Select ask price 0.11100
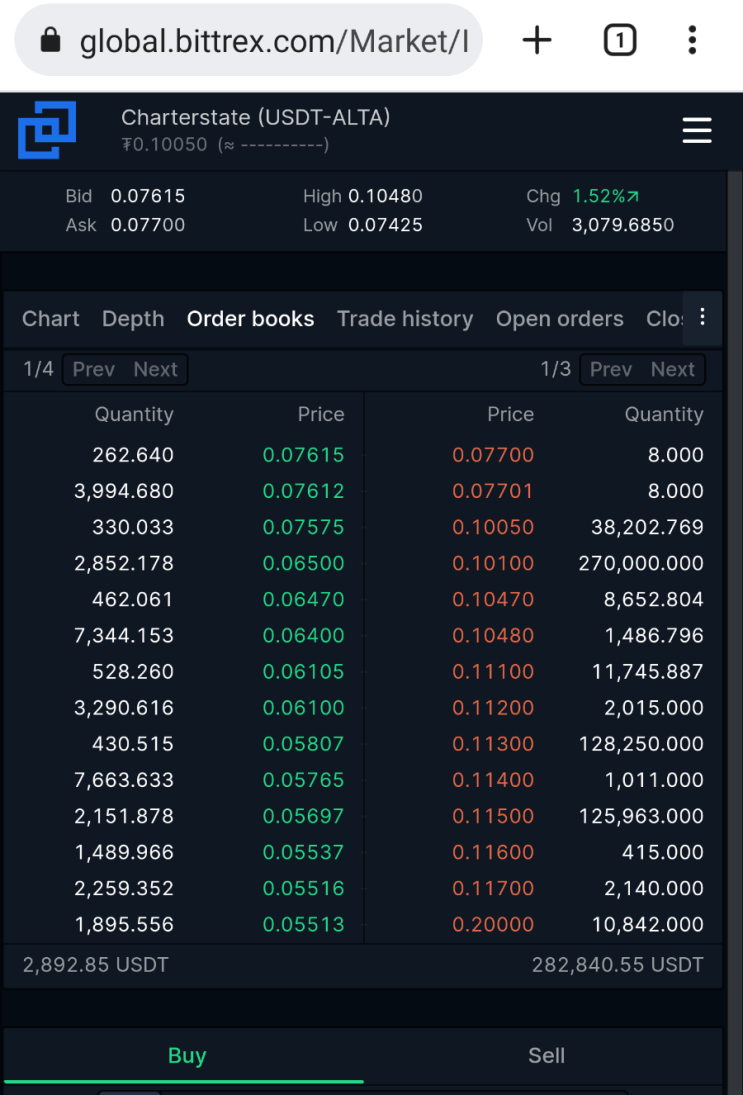Image resolution: width=743 pixels, height=1095 pixels. (493, 672)
